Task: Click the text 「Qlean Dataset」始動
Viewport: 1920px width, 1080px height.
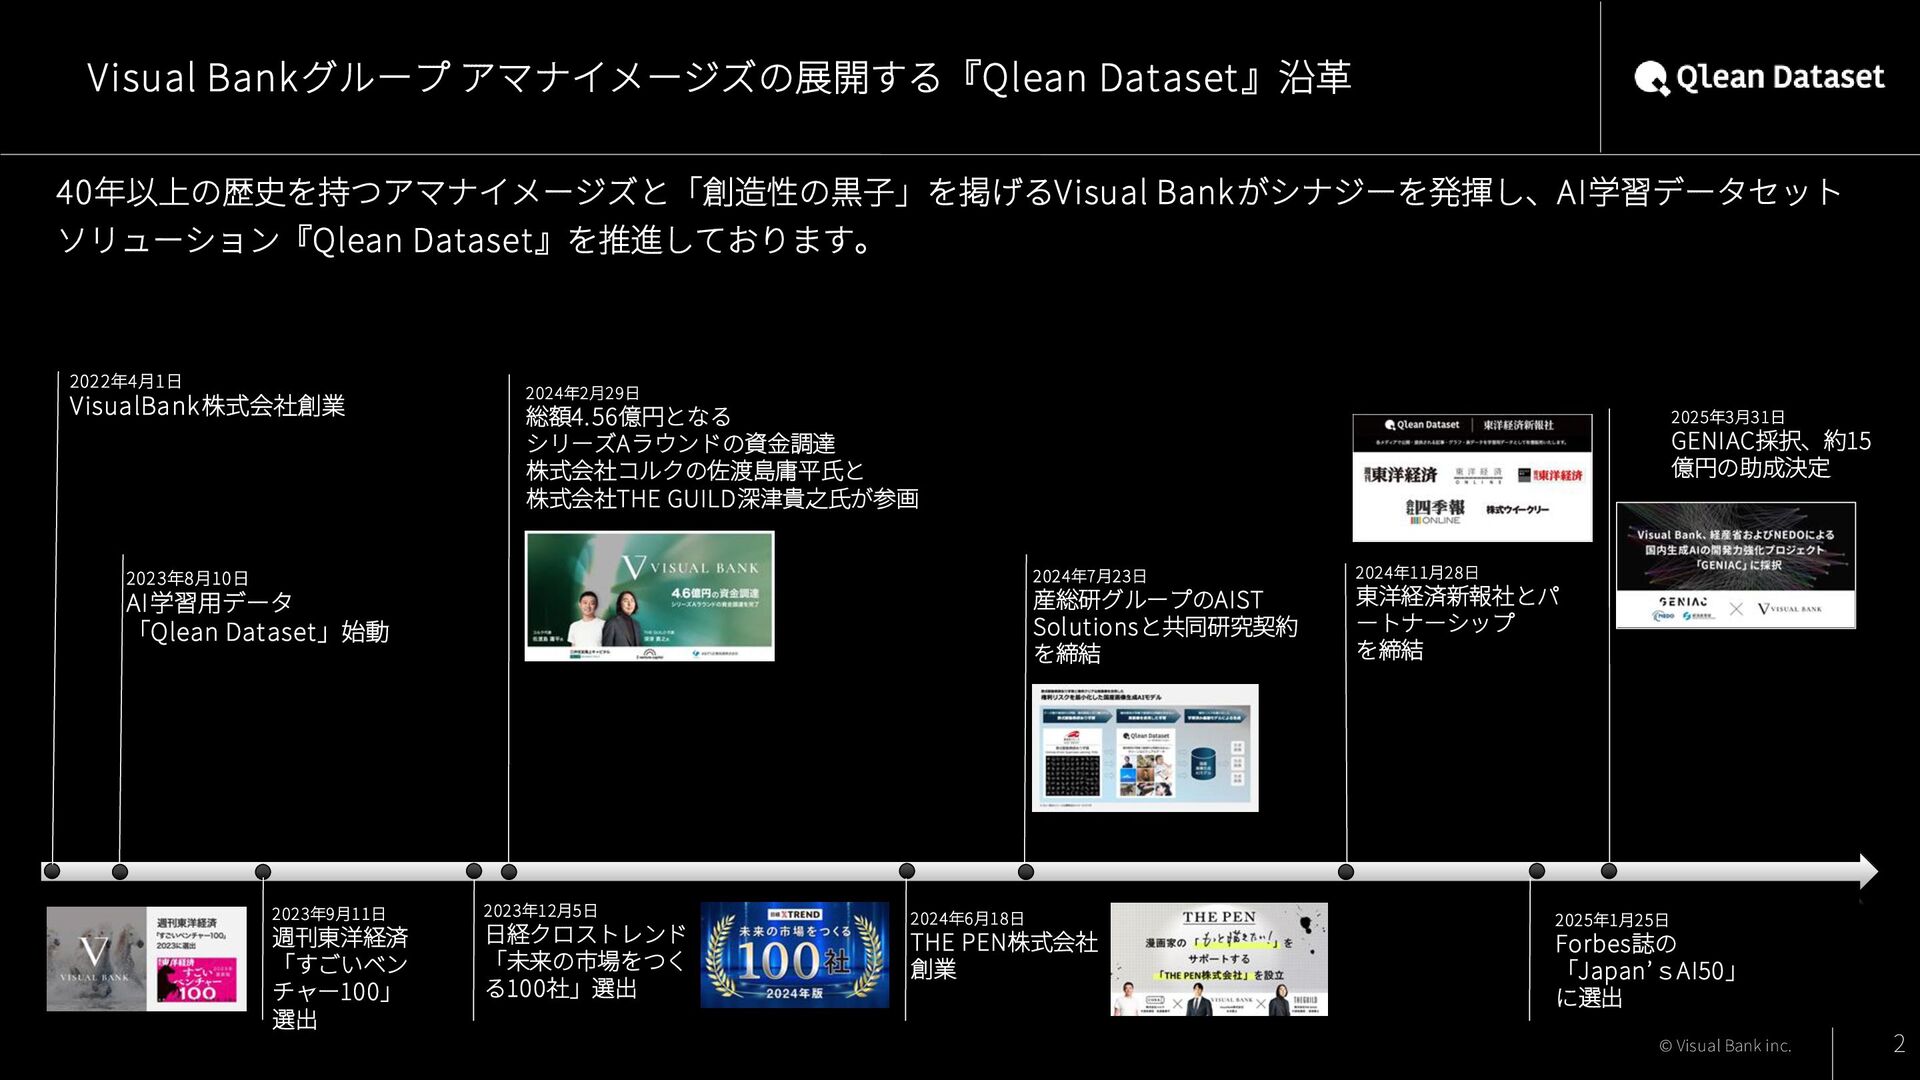Action: tap(258, 632)
